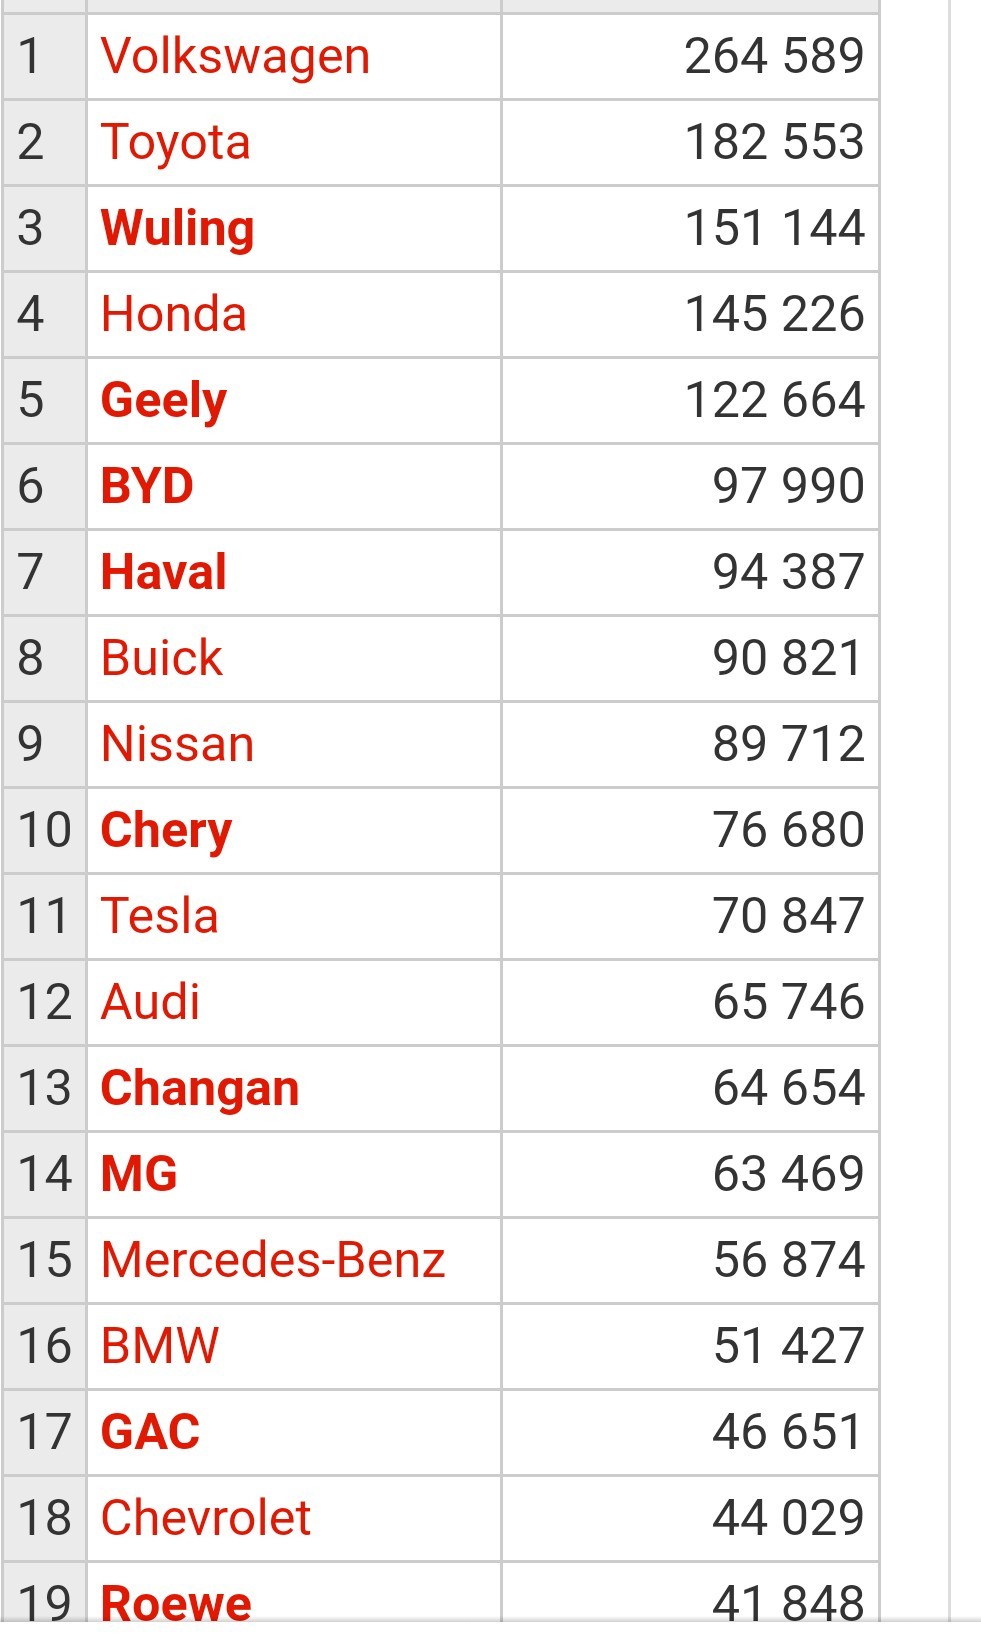Open the BMW brand link
This screenshot has width=981, height=1637.
[x=160, y=1346]
